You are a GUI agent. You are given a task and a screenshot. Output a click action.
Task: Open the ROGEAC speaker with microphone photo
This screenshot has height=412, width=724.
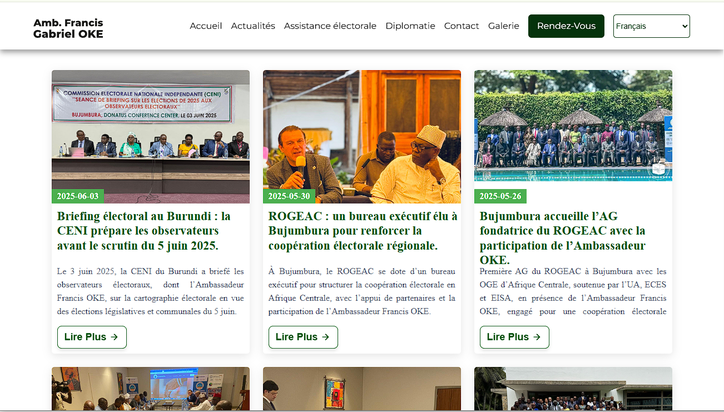[362, 136]
